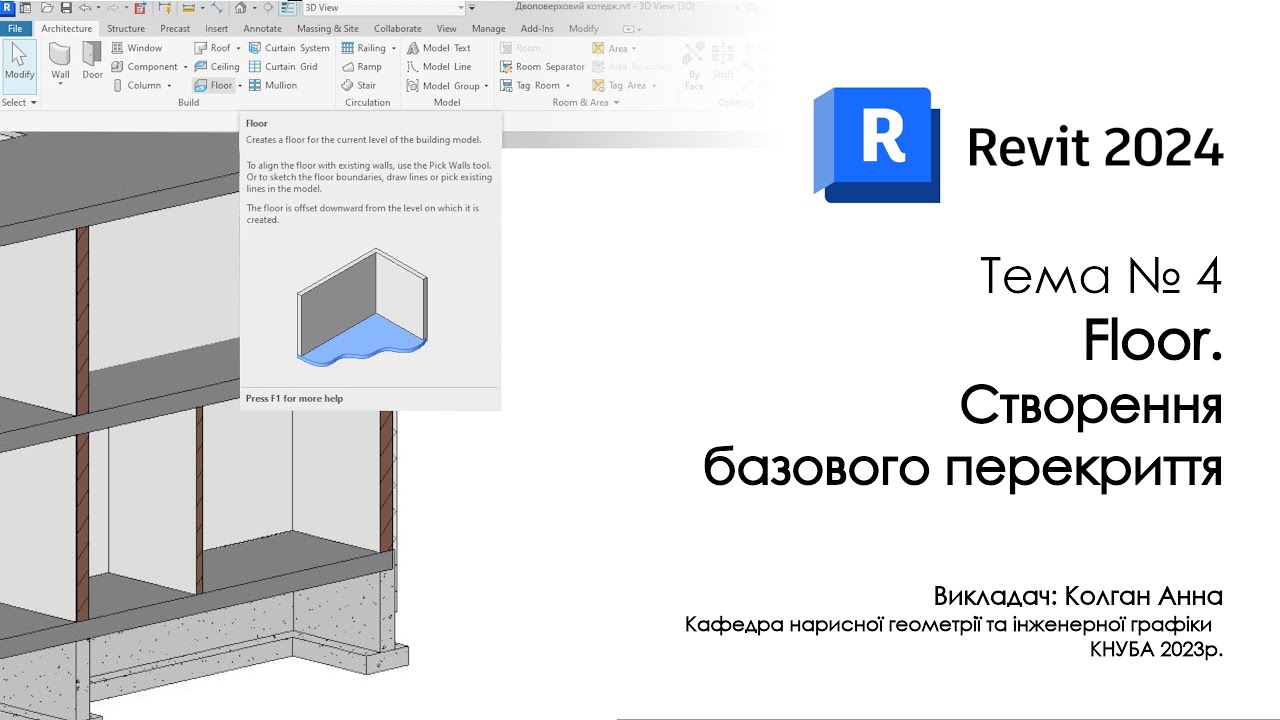The height and width of the screenshot is (720, 1280).
Task: Click the Measure tool icon in quick access toolbar
Action: (x=189, y=8)
